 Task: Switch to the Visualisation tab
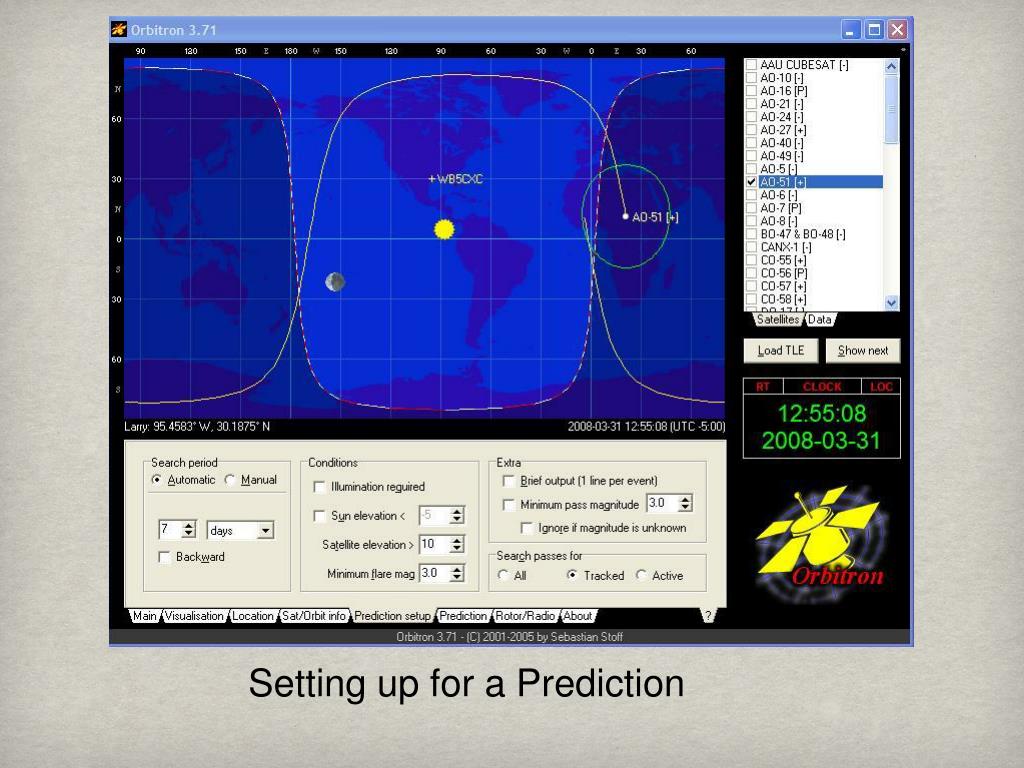pyautogui.click(x=194, y=616)
